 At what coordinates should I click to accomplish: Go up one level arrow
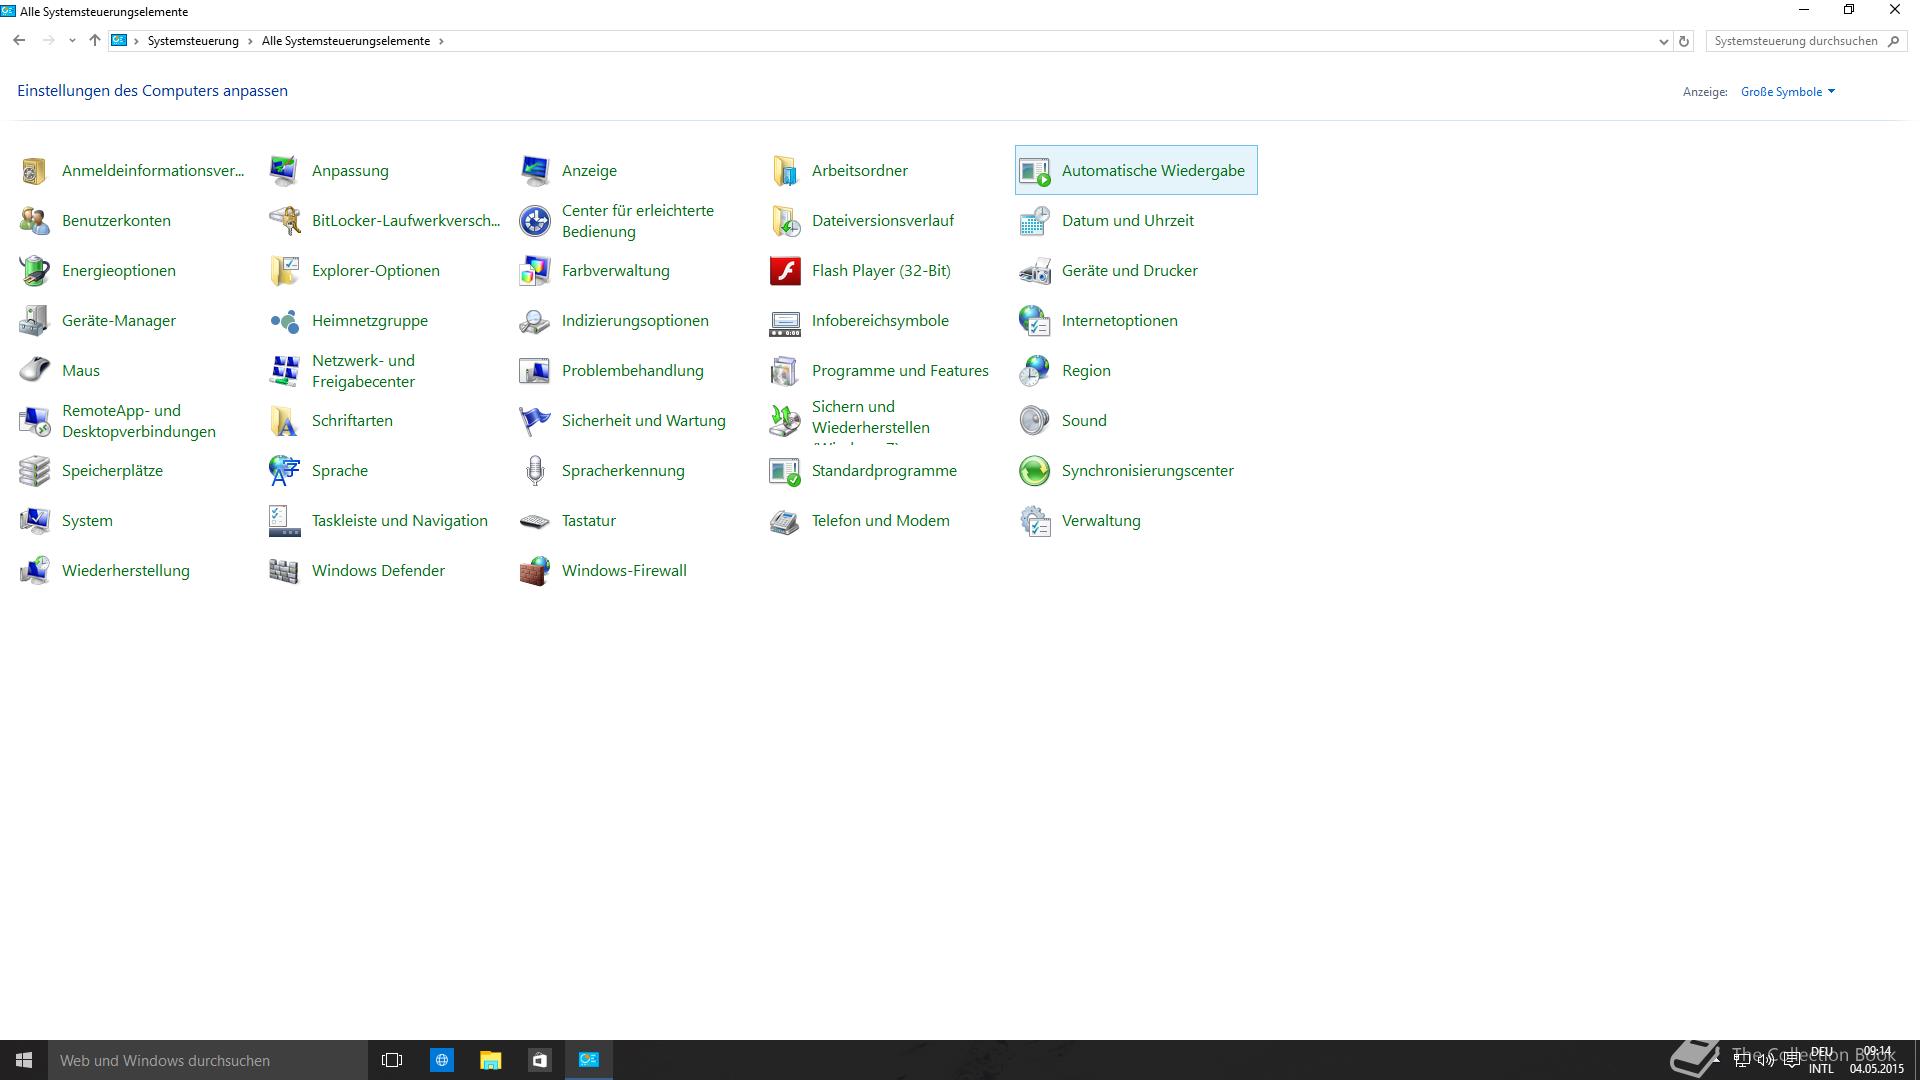click(x=95, y=40)
